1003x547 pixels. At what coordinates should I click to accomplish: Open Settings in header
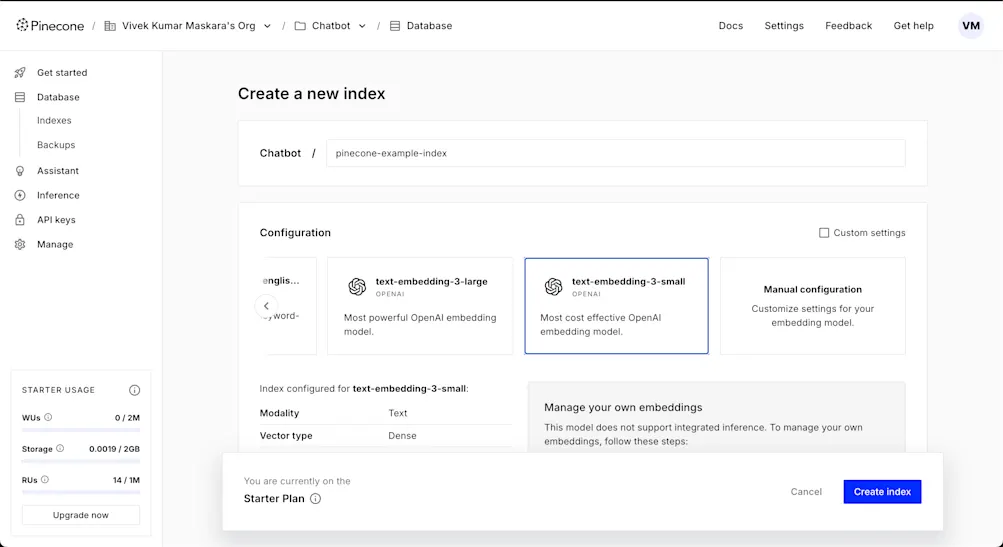pyautogui.click(x=784, y=26)
